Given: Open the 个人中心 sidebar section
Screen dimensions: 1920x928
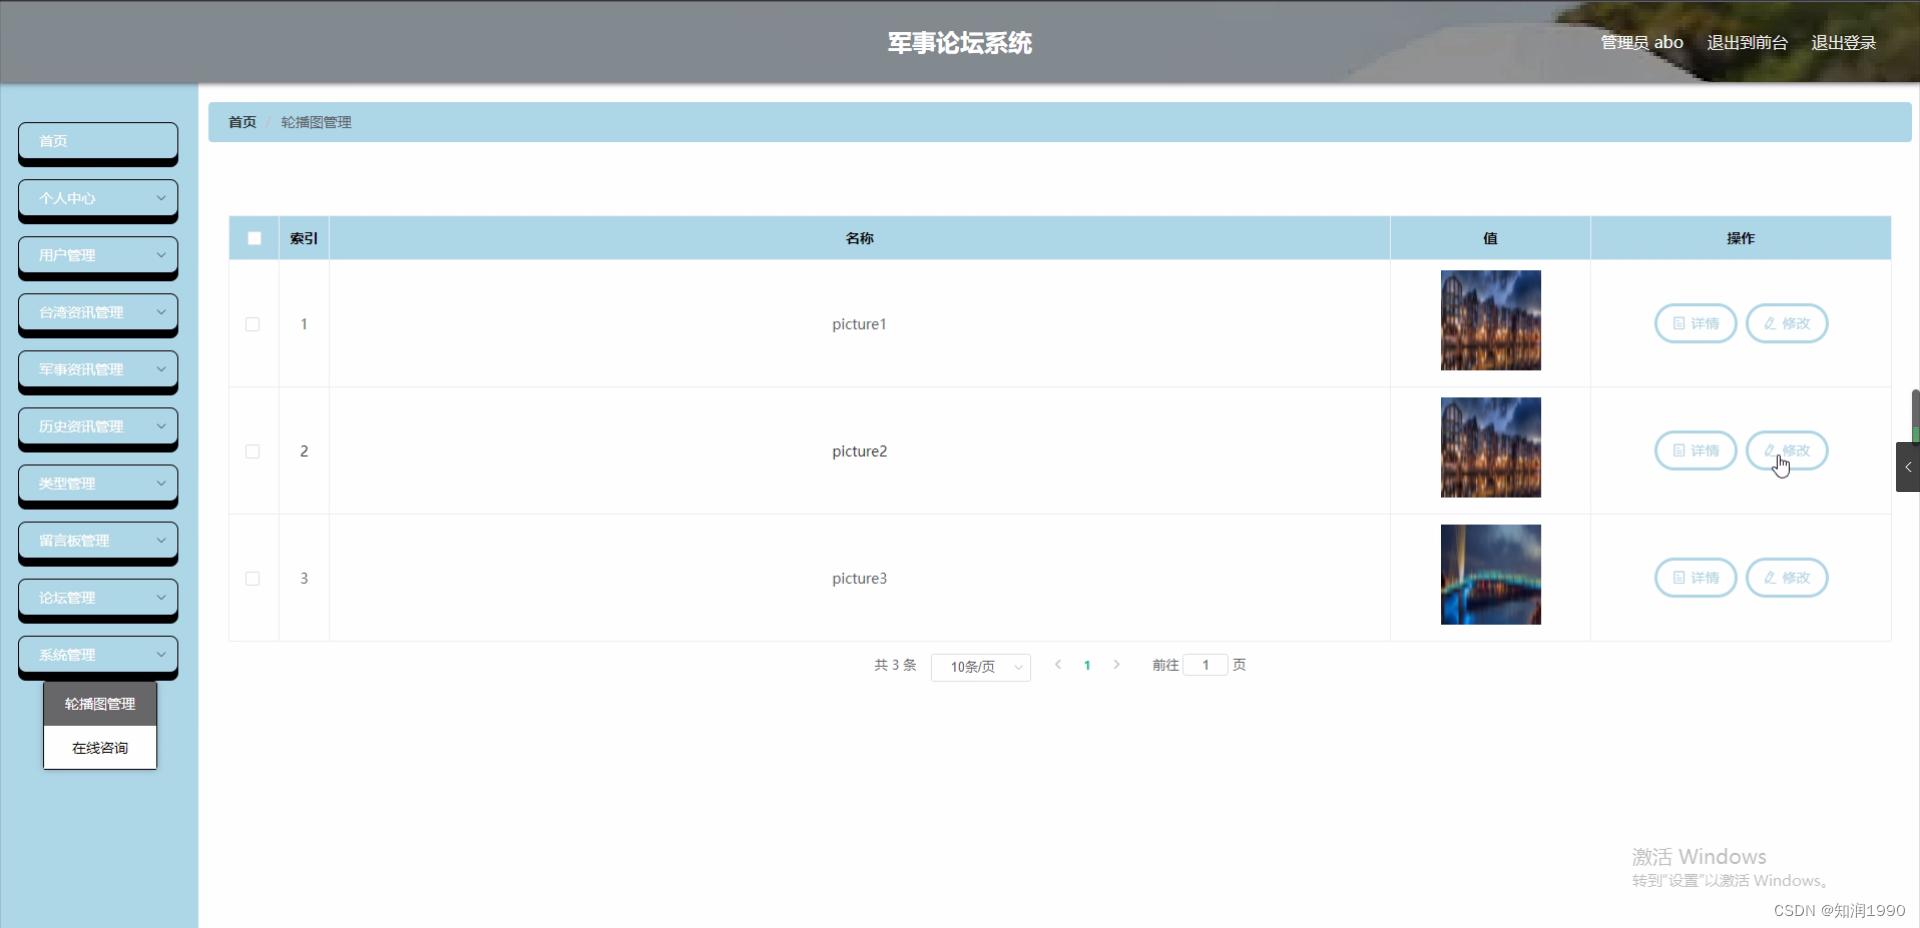Looking at the screenshot, I should (x=97, y=198).
